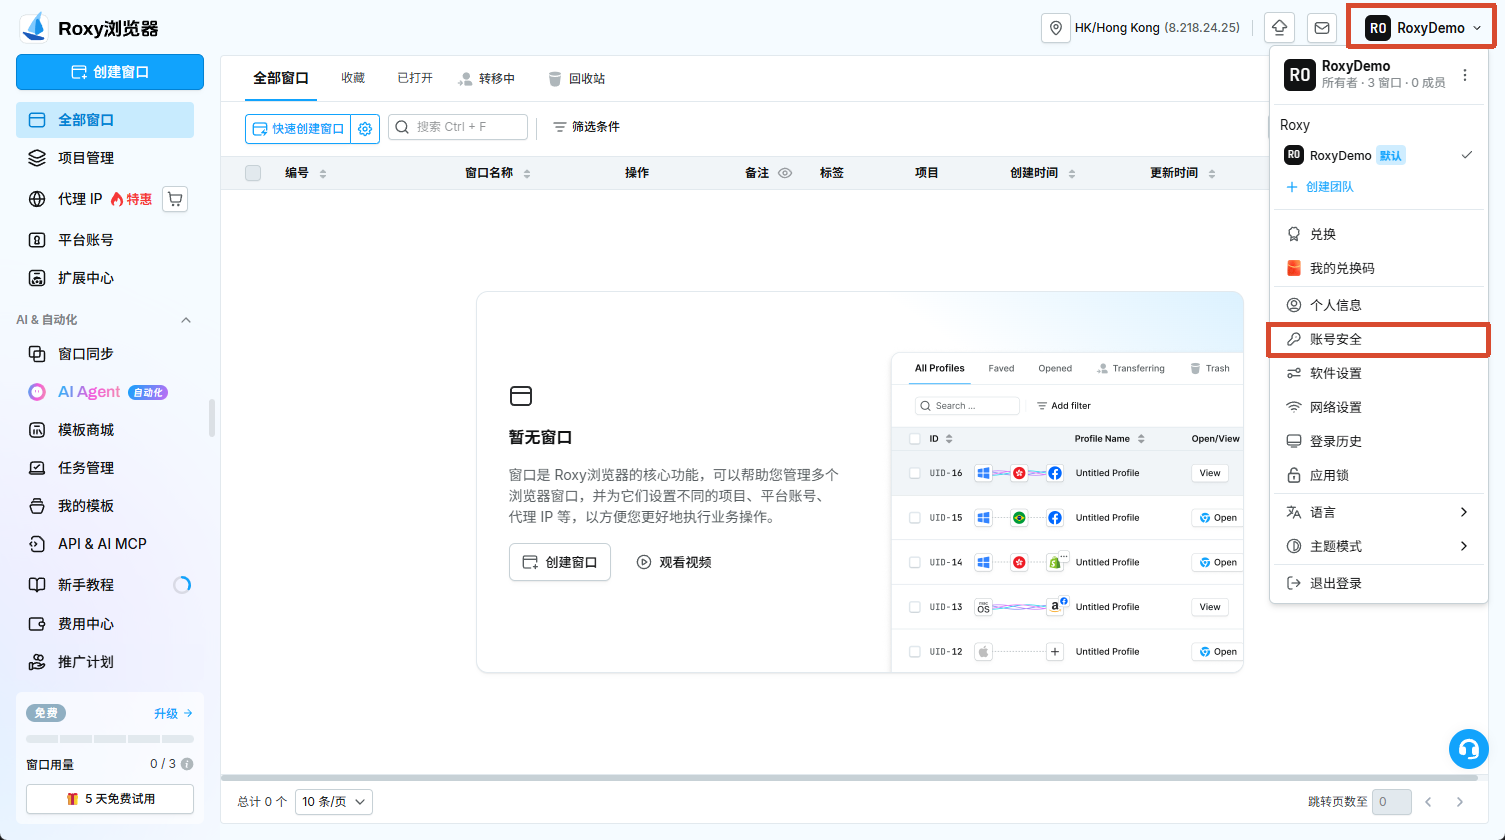
Task: Open 模板商城 in the sidebar
Action: pos(105,430)
